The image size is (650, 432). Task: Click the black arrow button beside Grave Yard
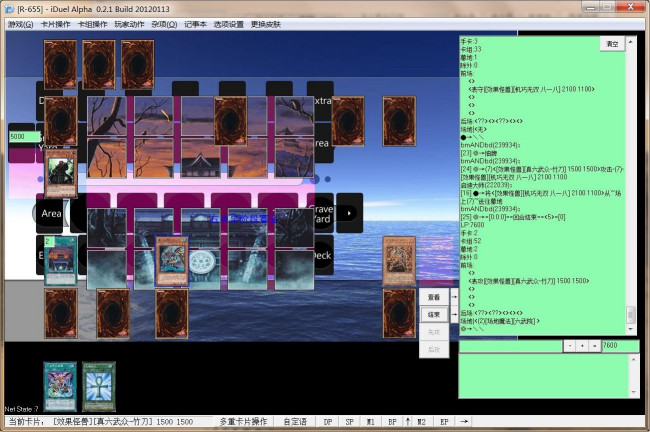349,213
